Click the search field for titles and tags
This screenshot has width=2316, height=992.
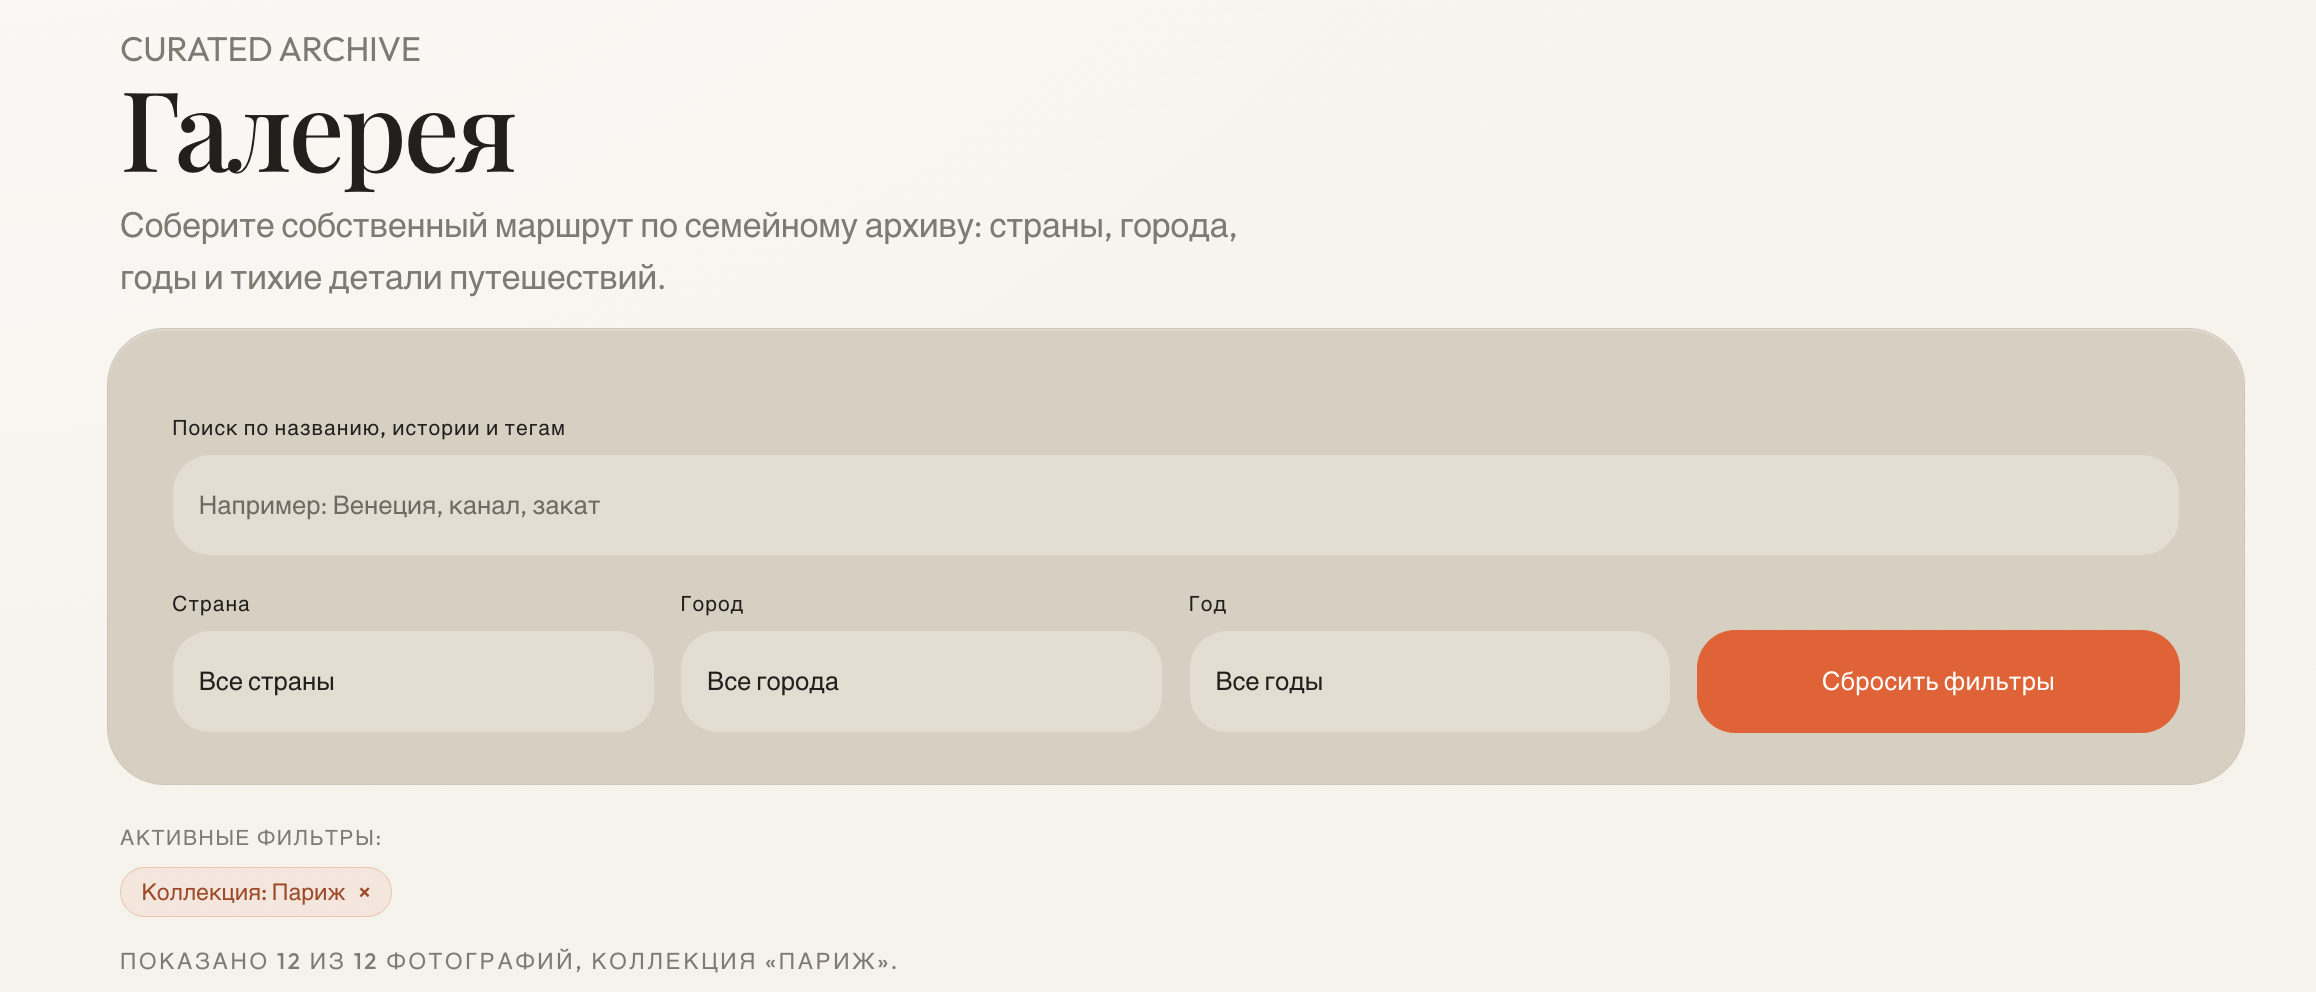click(1175, 505)
